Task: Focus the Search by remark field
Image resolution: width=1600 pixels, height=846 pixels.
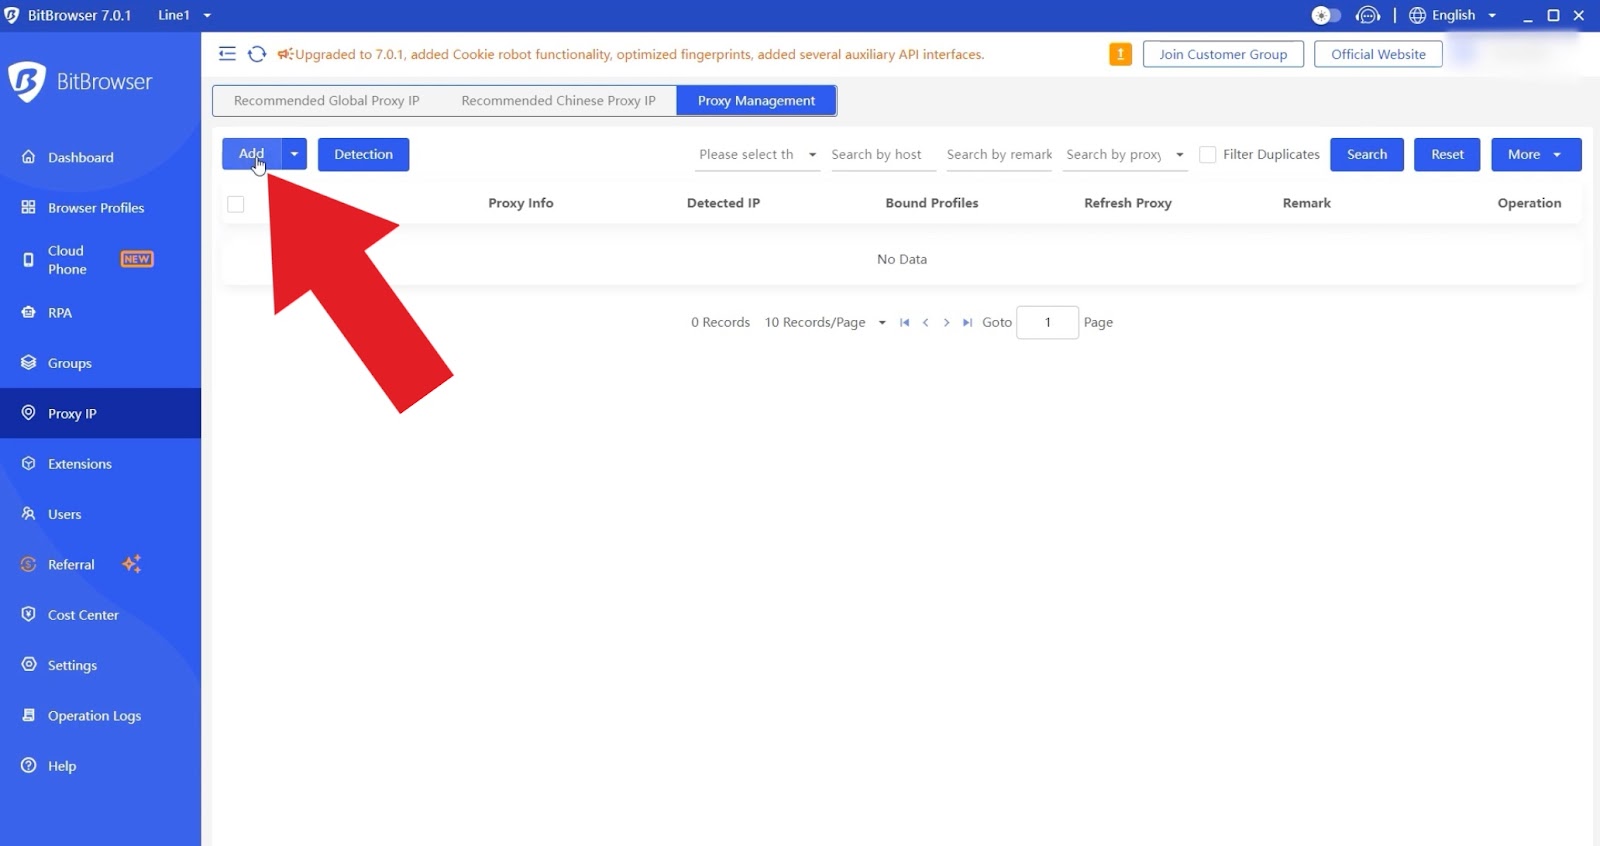Action: (x=999, y=154)
